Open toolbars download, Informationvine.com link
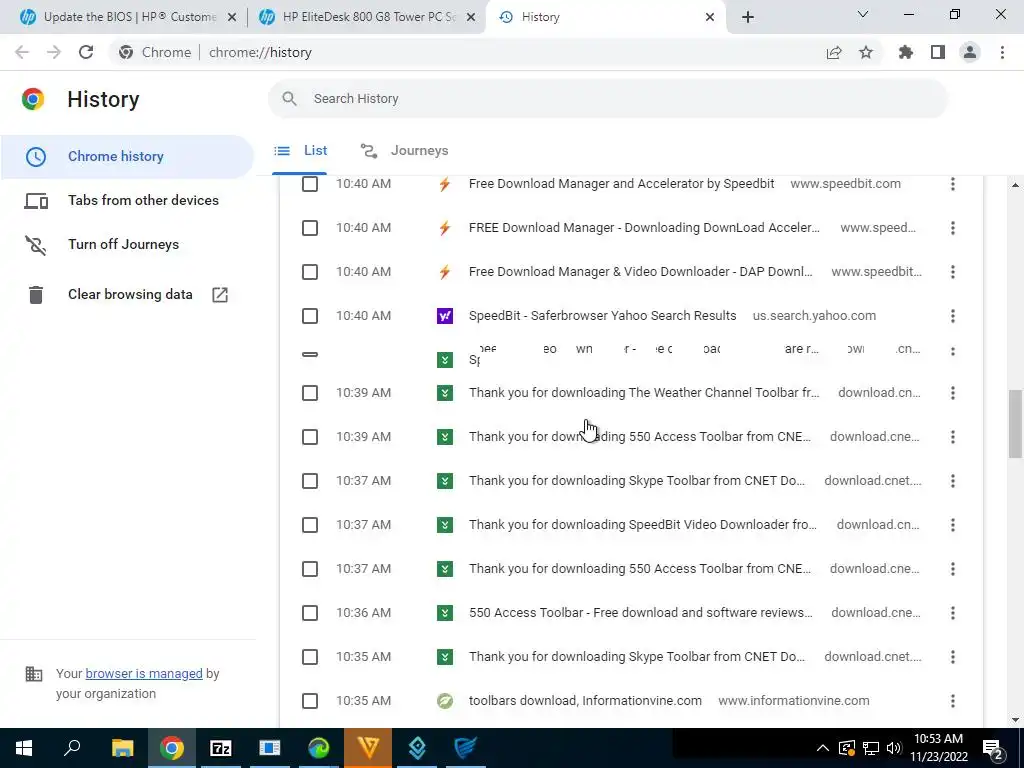The image size is (1024, 768). pos(585,701)
